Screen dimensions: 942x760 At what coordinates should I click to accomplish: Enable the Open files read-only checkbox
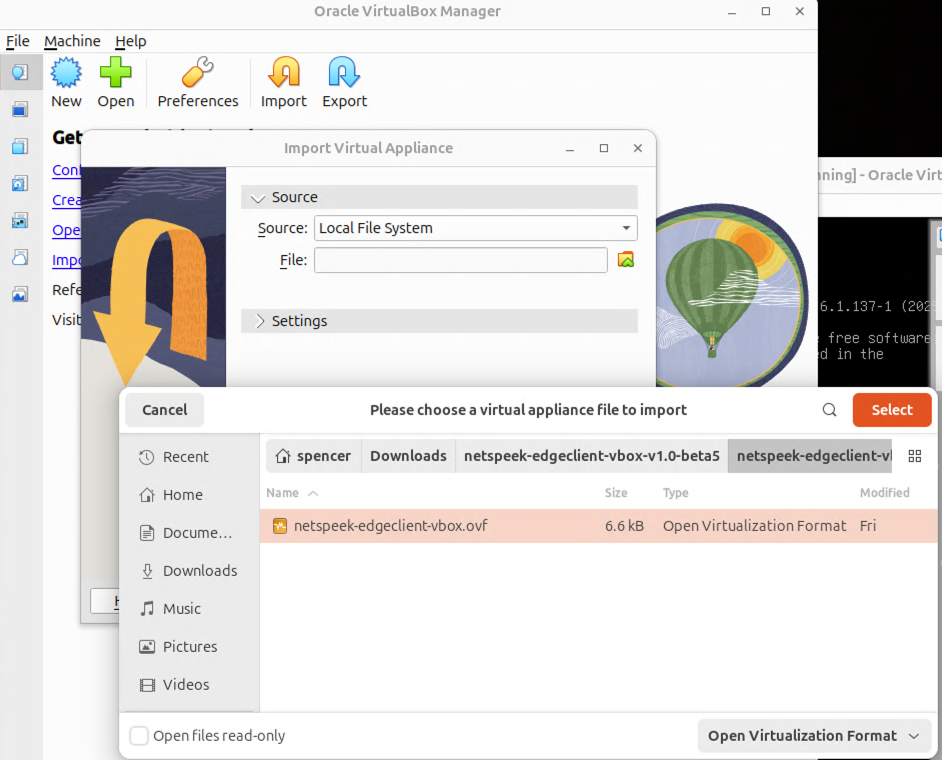click(140, 736)
